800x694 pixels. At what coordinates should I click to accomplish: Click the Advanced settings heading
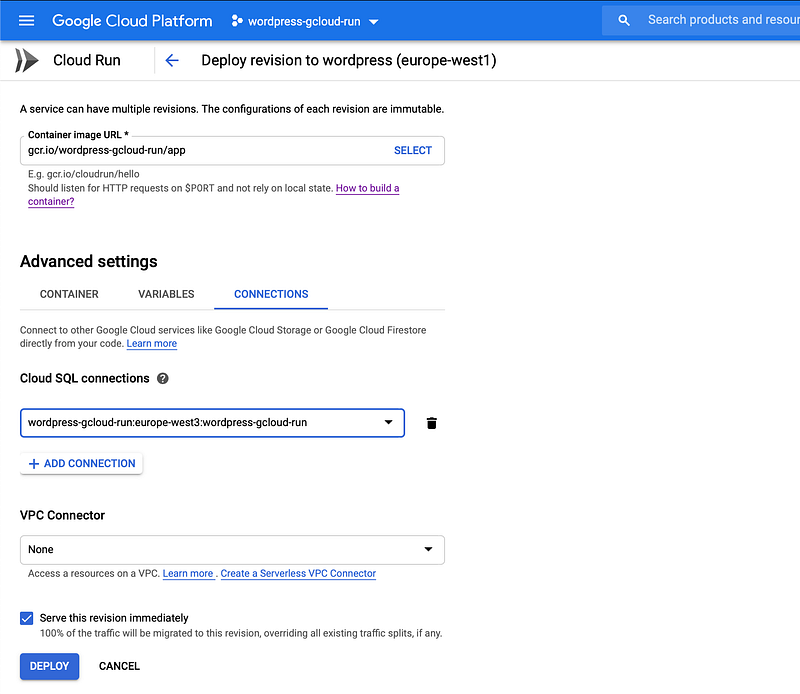[89, 261]
